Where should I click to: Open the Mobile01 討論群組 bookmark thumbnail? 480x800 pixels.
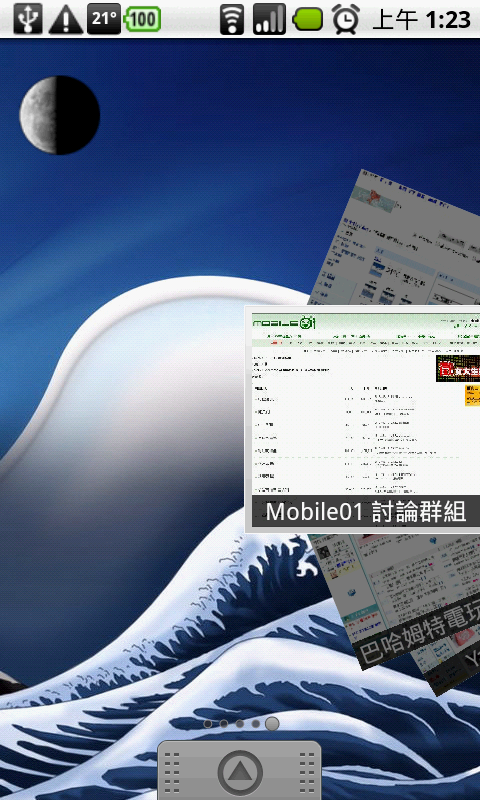[x=363, y=419]
